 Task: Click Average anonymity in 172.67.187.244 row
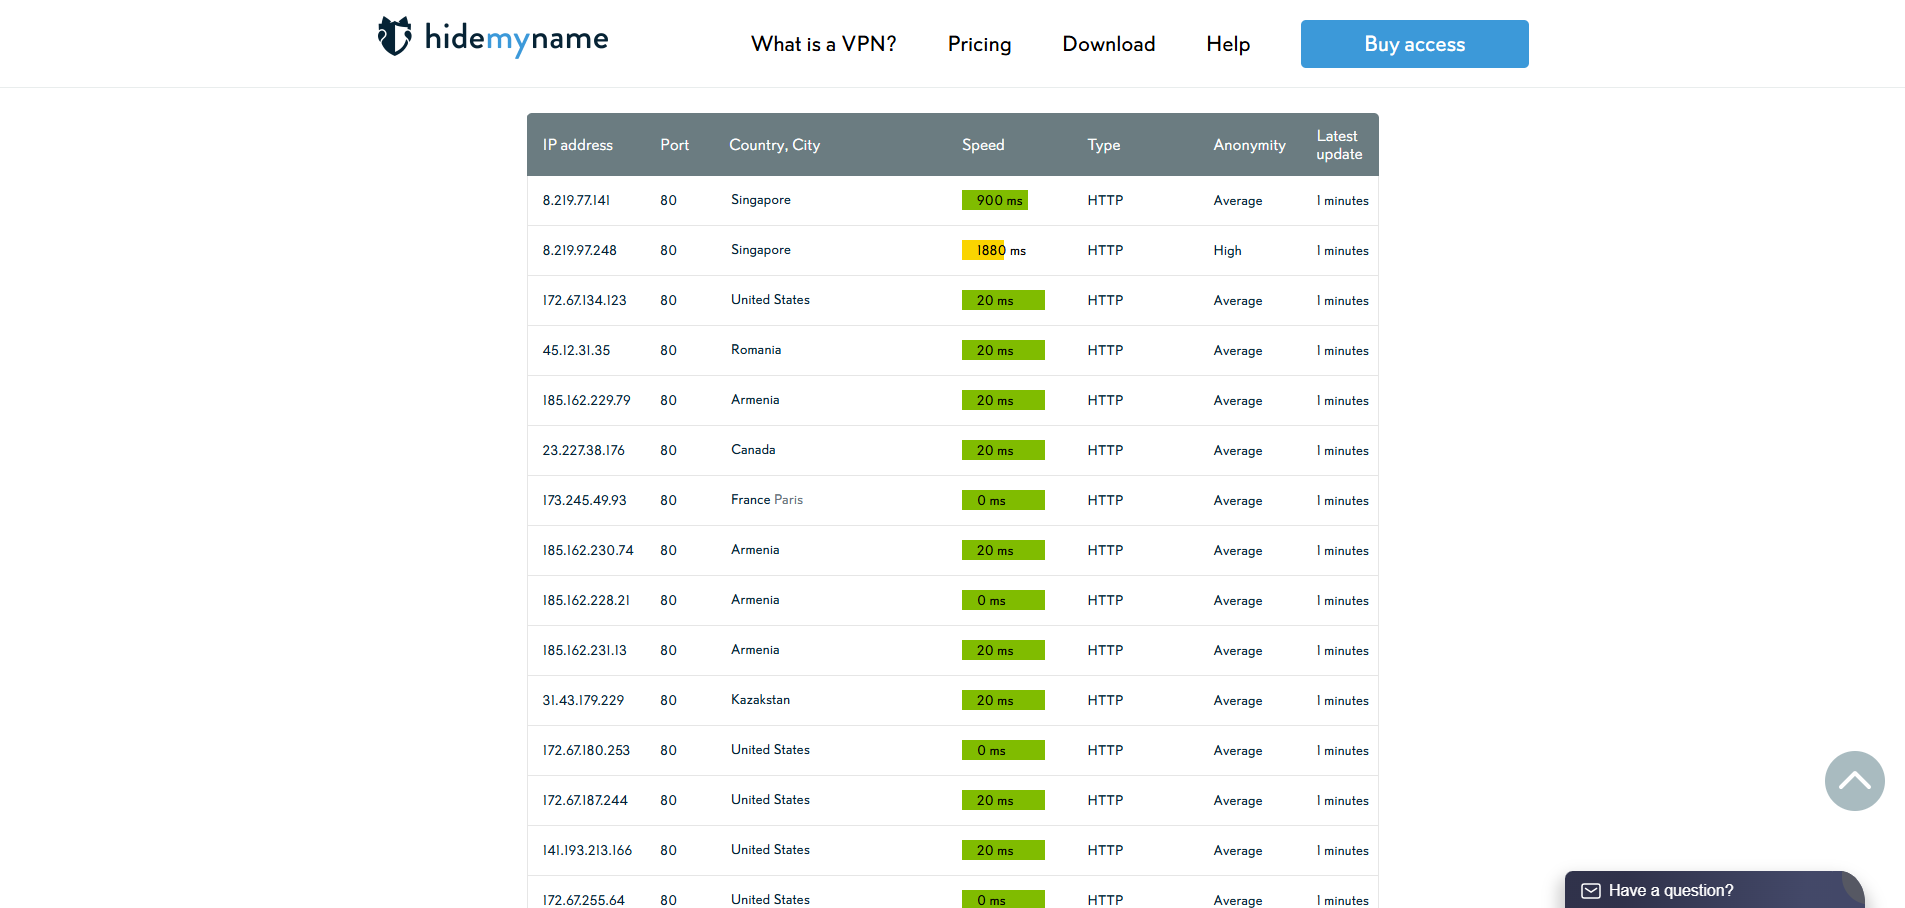[1238, 801]
